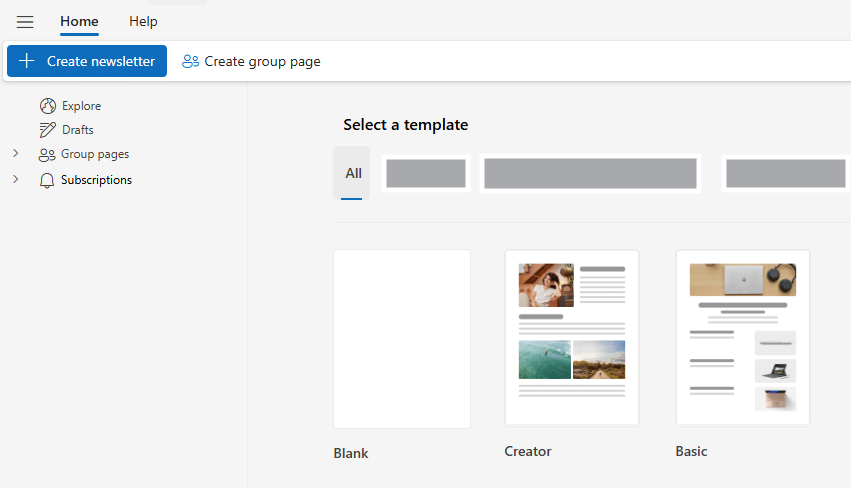Click the people icon beside Create group page
Screen dimensions: 851x488
coord(190,61)
